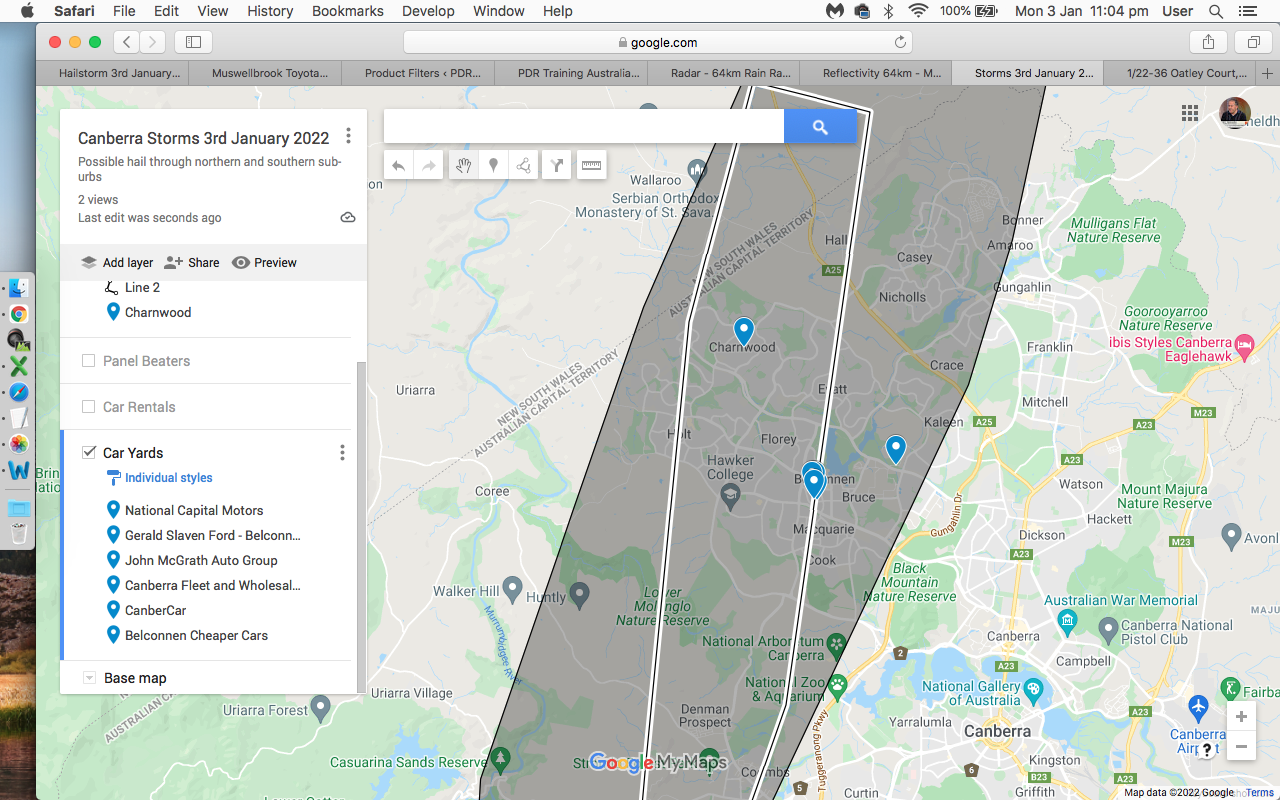Select Line 2 in the layer list
The width and height of the screenshot is (1280, 800).
click(142, 287)
